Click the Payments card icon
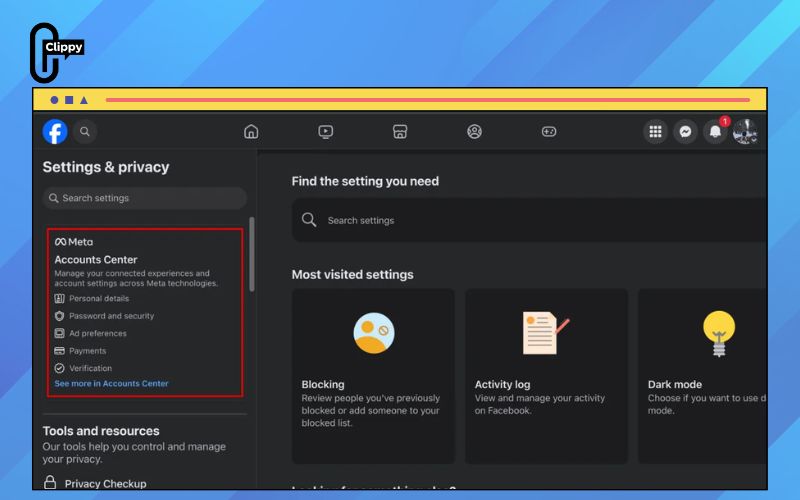This screenshot has width=800, height=500. coord(60,351)
